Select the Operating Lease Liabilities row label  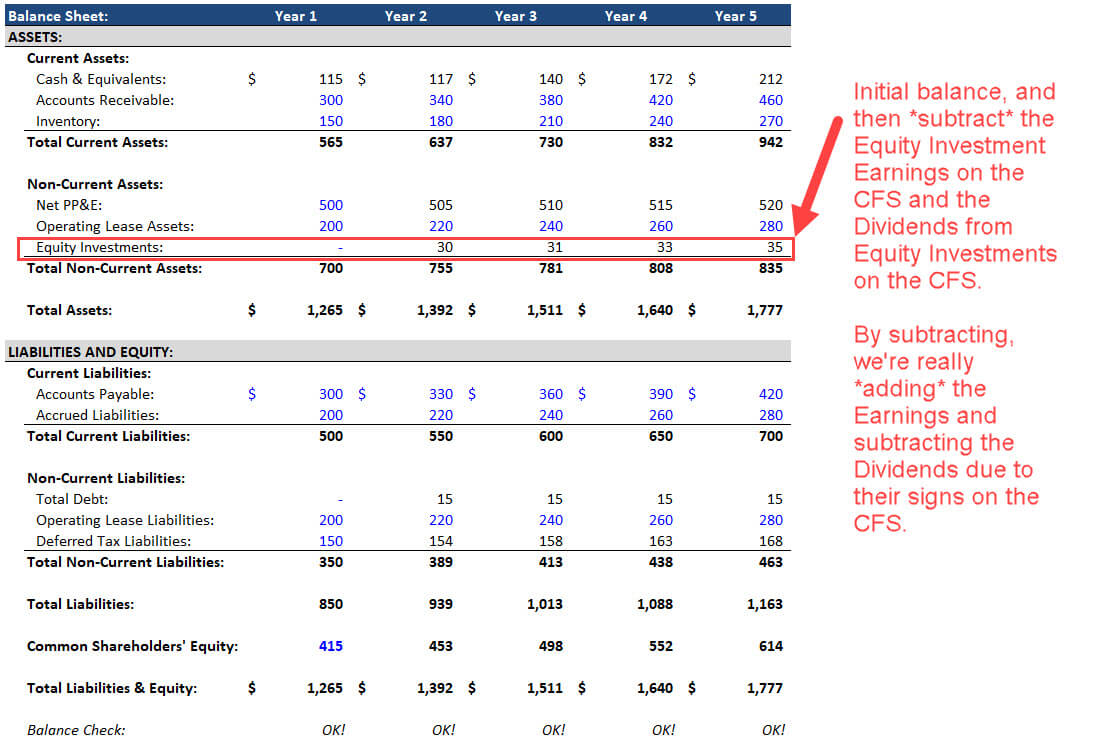pos(125,520)
